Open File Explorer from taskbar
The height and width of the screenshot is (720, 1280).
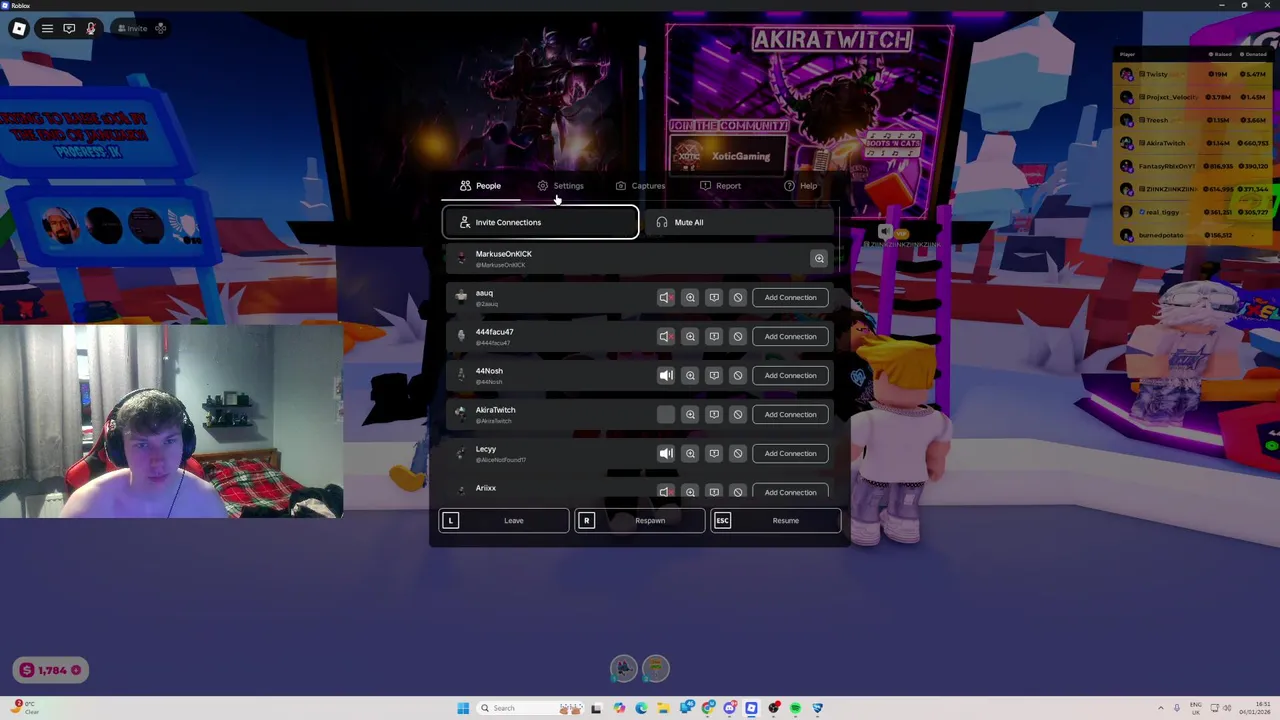[663, 708]
